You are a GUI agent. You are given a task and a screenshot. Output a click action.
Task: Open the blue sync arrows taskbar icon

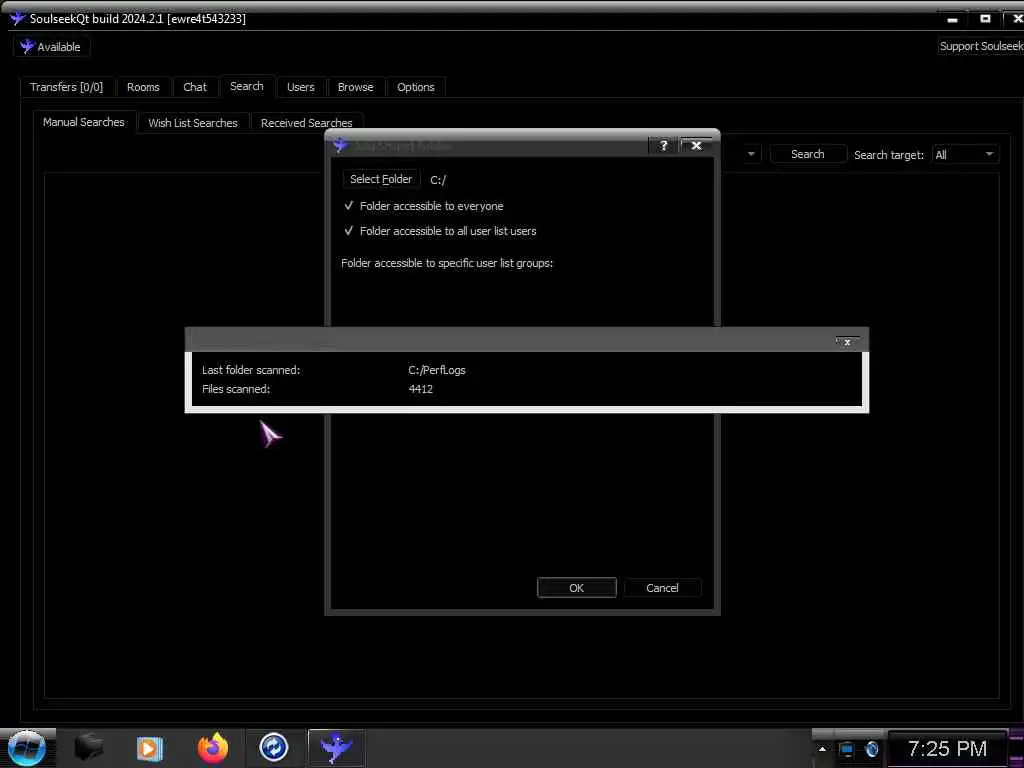pyautogui.click(x=274, y=748)
